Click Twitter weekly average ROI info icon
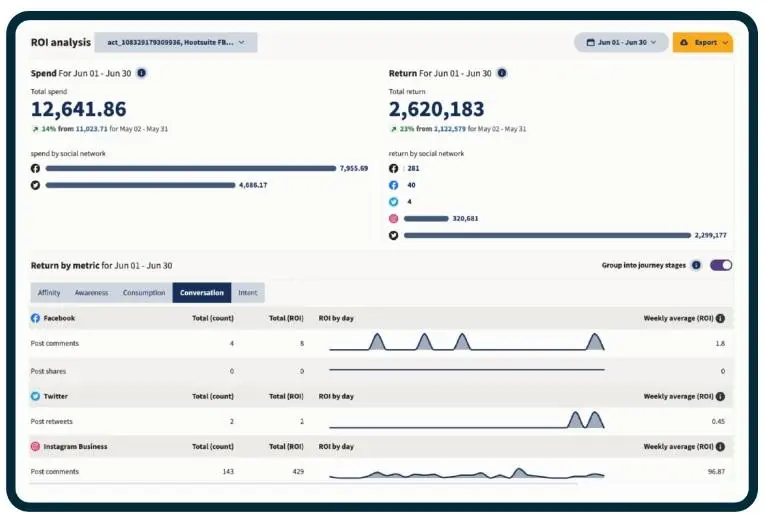 [x=720, y=396]
